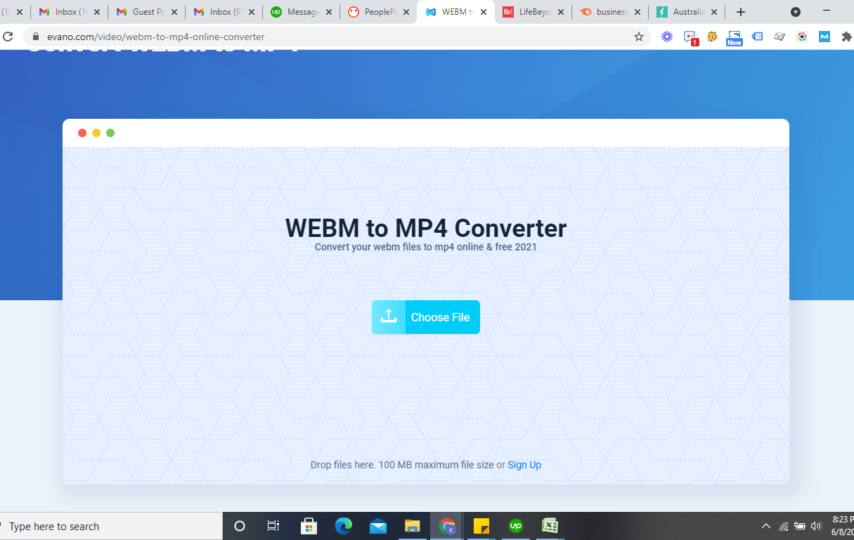Screen dimensions: 854x540
Task: Open the colorful lens extension icon
Action: tap(802, 37)
